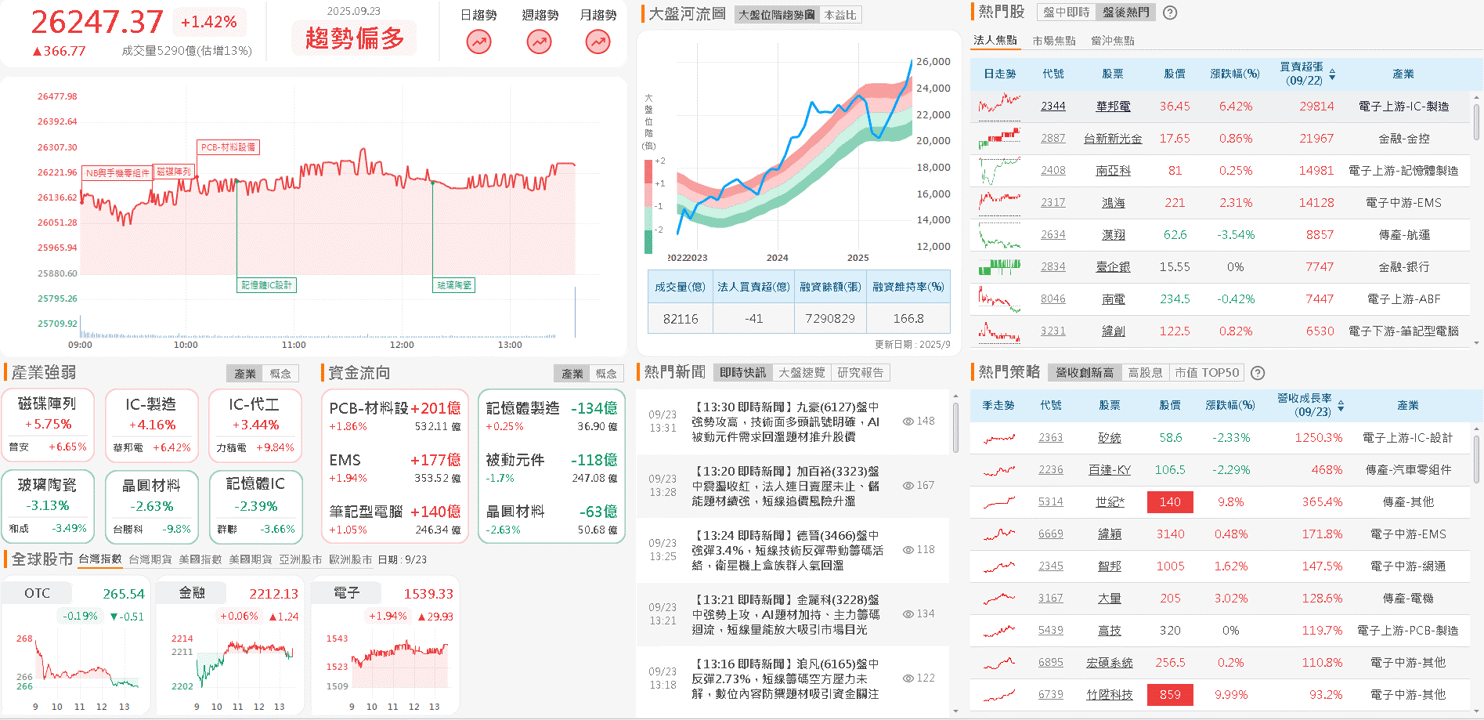Switch 資金流向 panel to 產業
Viewport: 1484px width, 720px height.
coord(572,373)
